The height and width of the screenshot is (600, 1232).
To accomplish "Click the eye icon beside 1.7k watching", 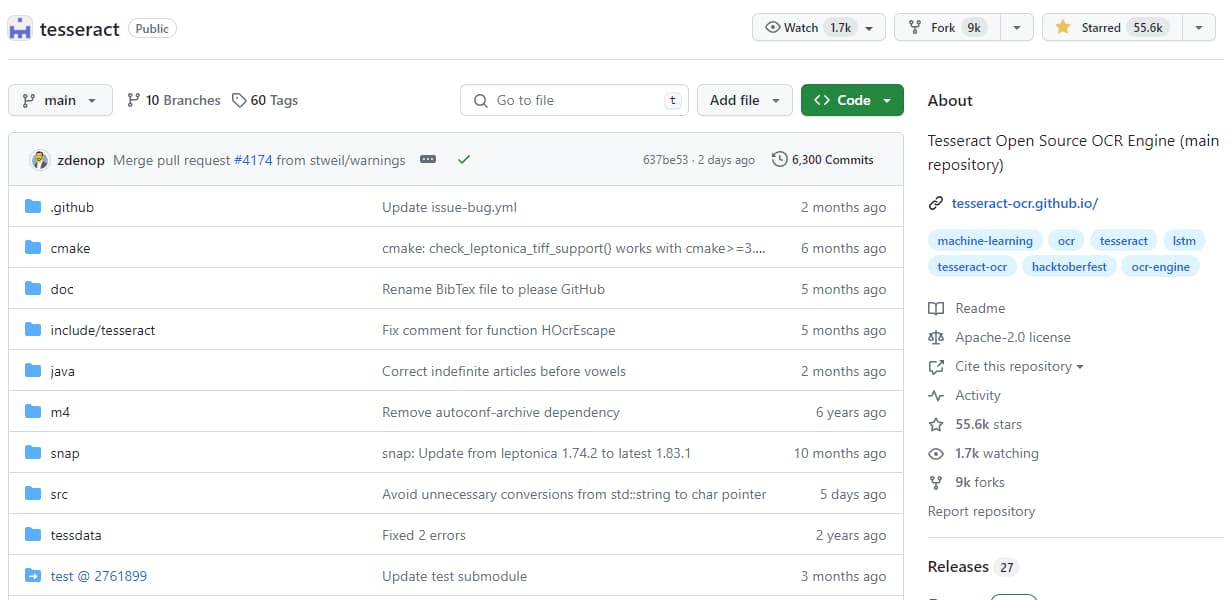I will 936,453.
